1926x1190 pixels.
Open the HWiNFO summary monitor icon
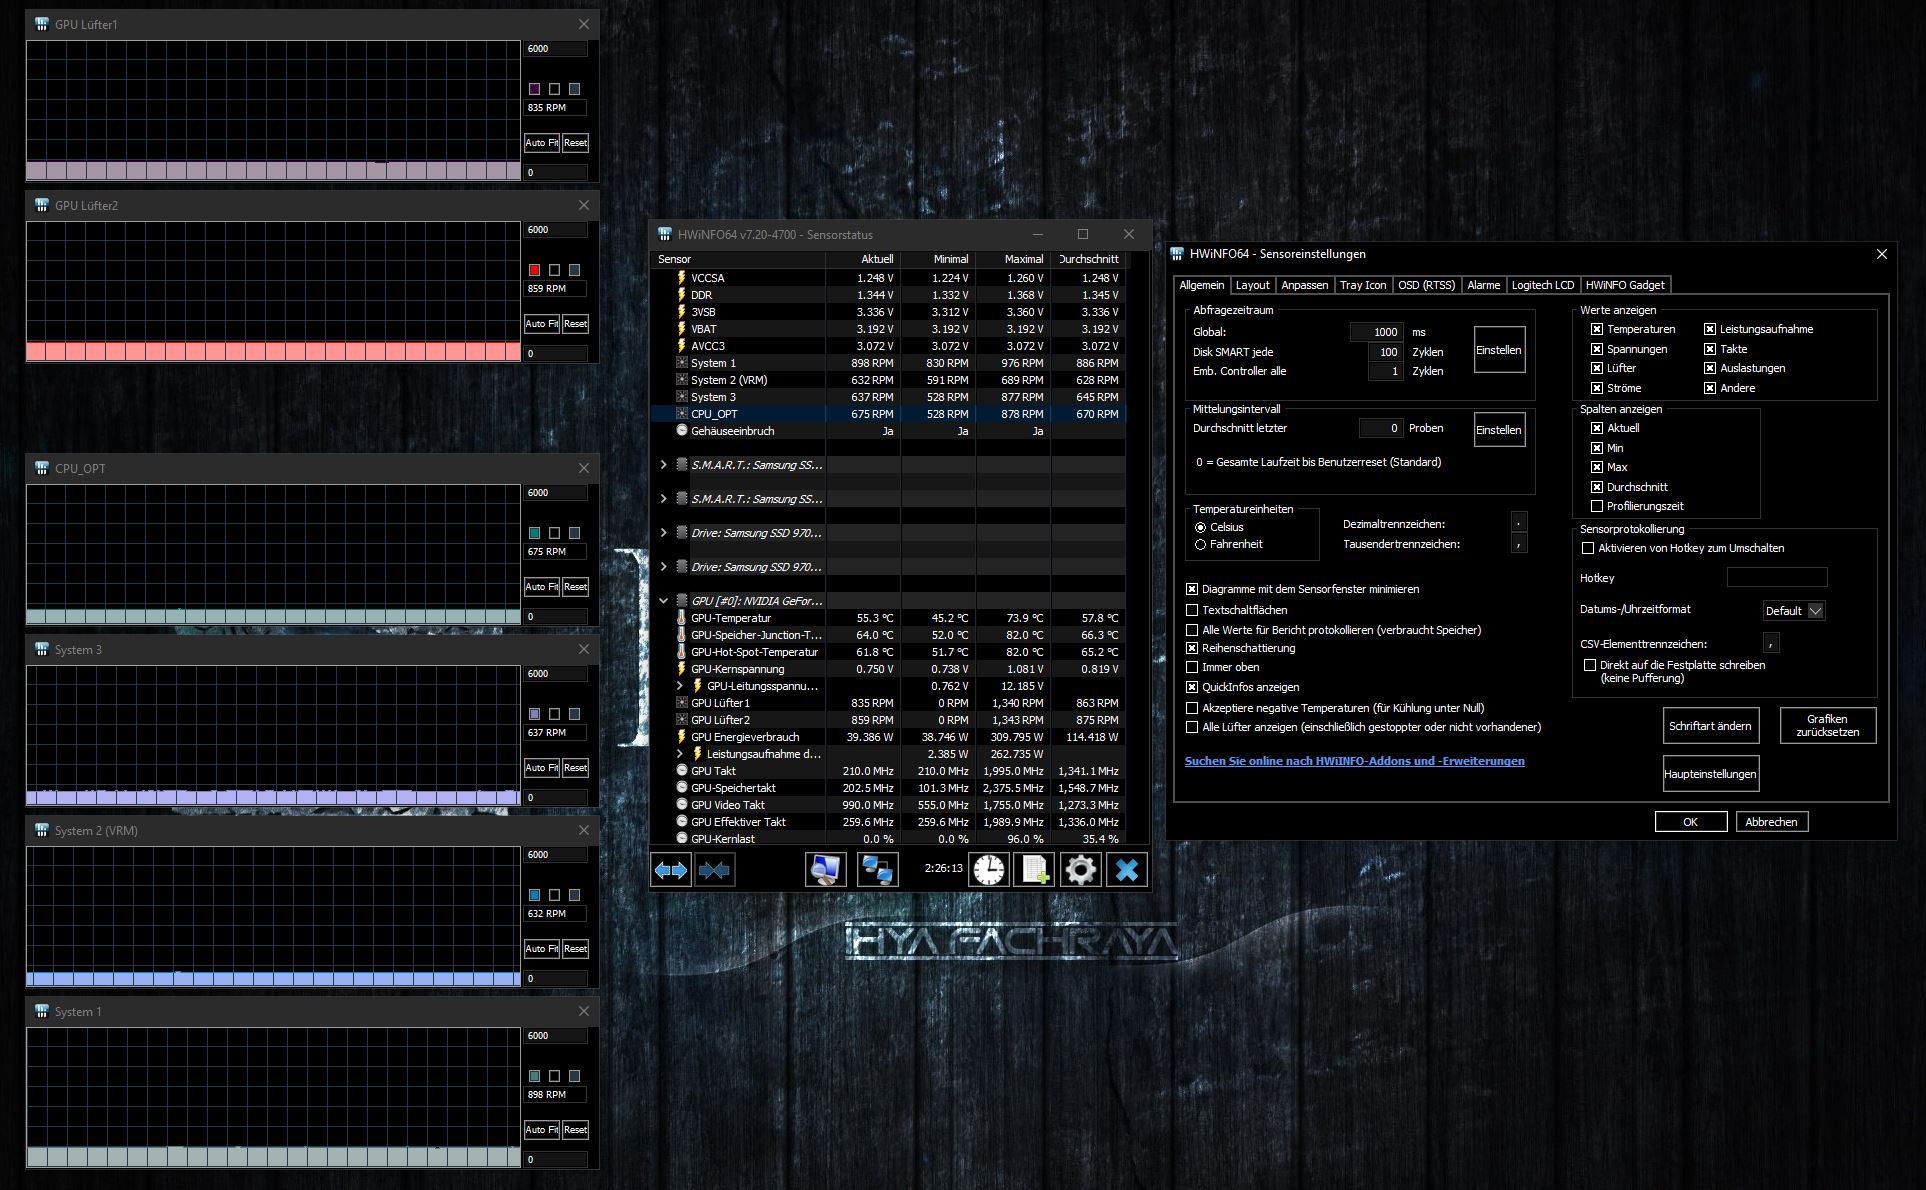point(825,870)
